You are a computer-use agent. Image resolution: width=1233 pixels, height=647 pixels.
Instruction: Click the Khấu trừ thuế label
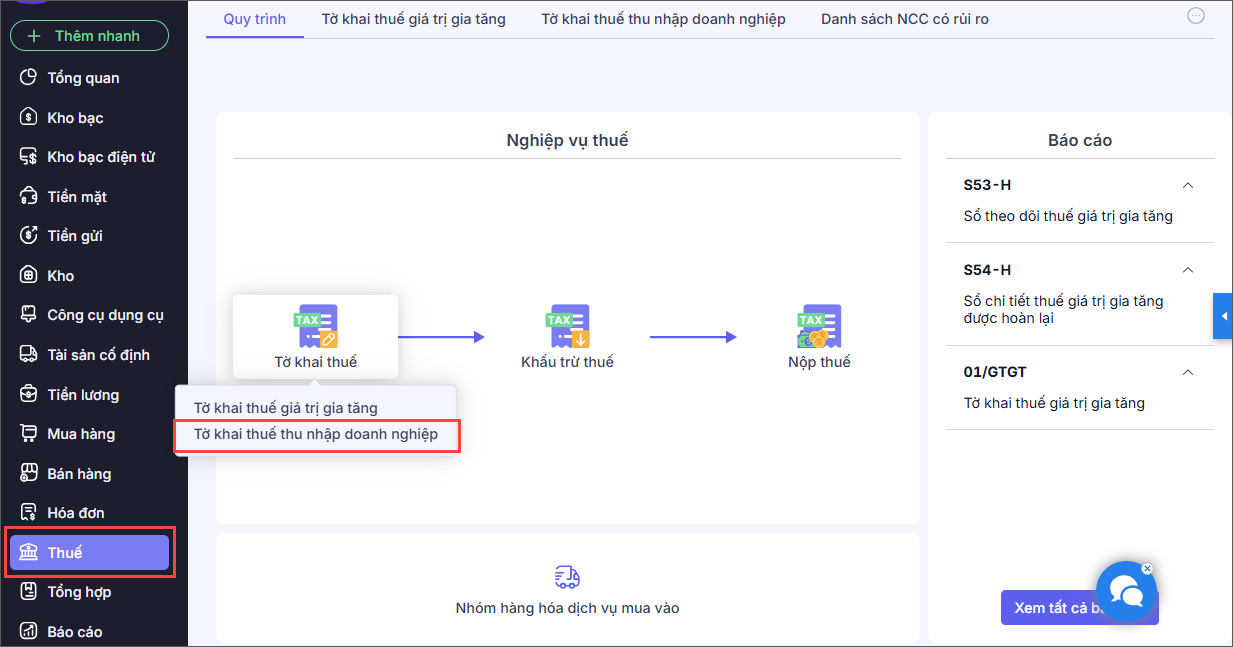[x=567, y=362]
